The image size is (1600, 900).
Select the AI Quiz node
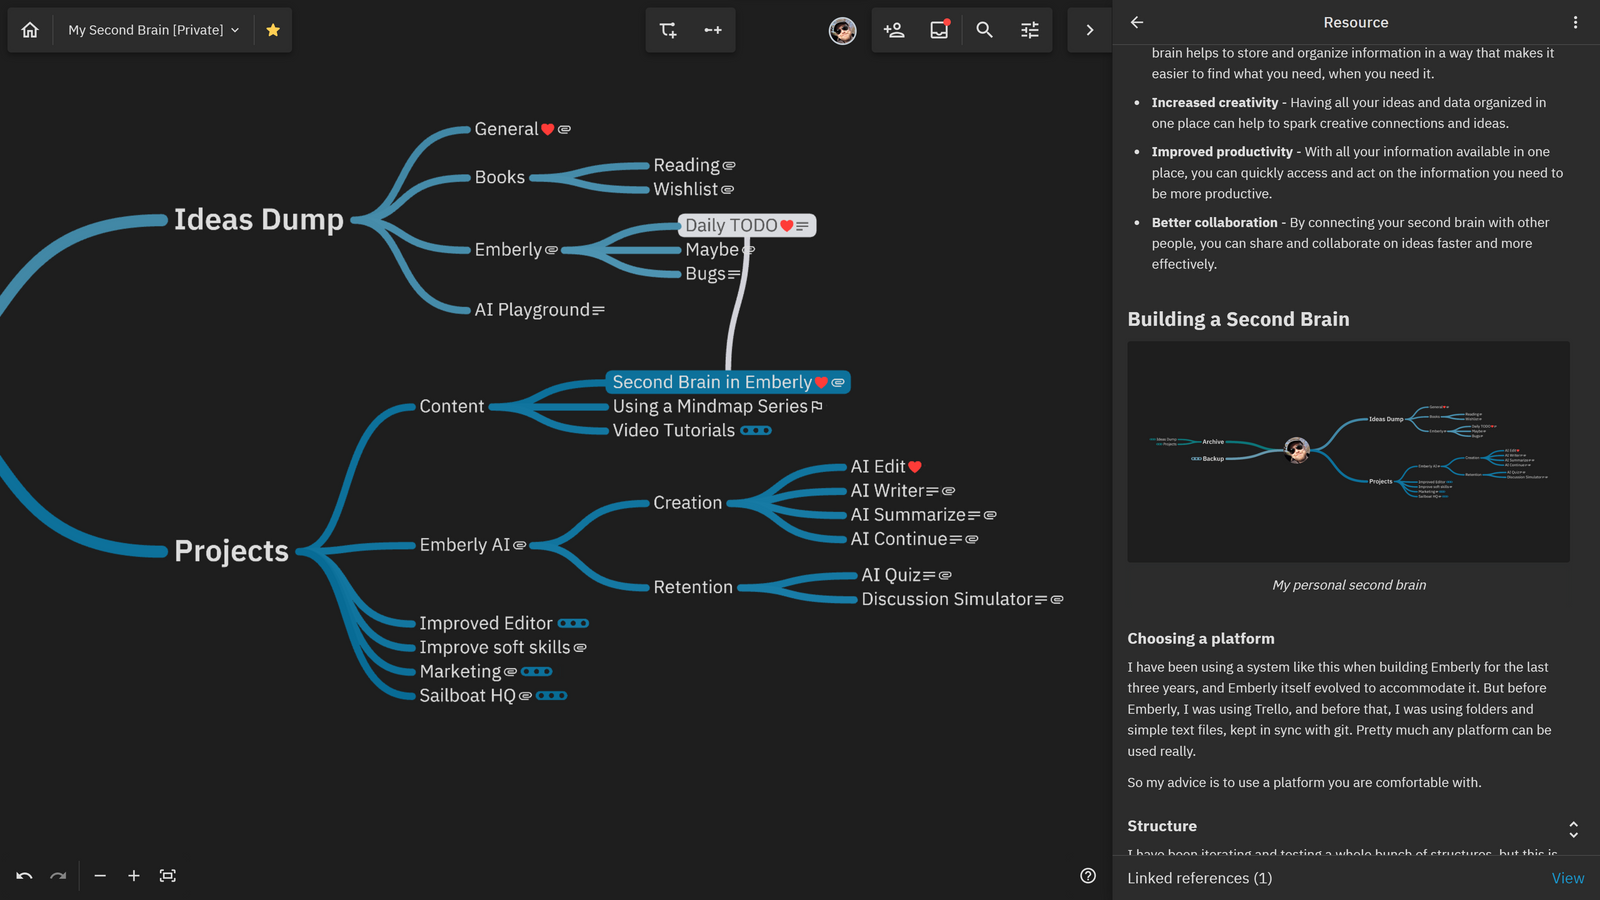pos(891,575)
